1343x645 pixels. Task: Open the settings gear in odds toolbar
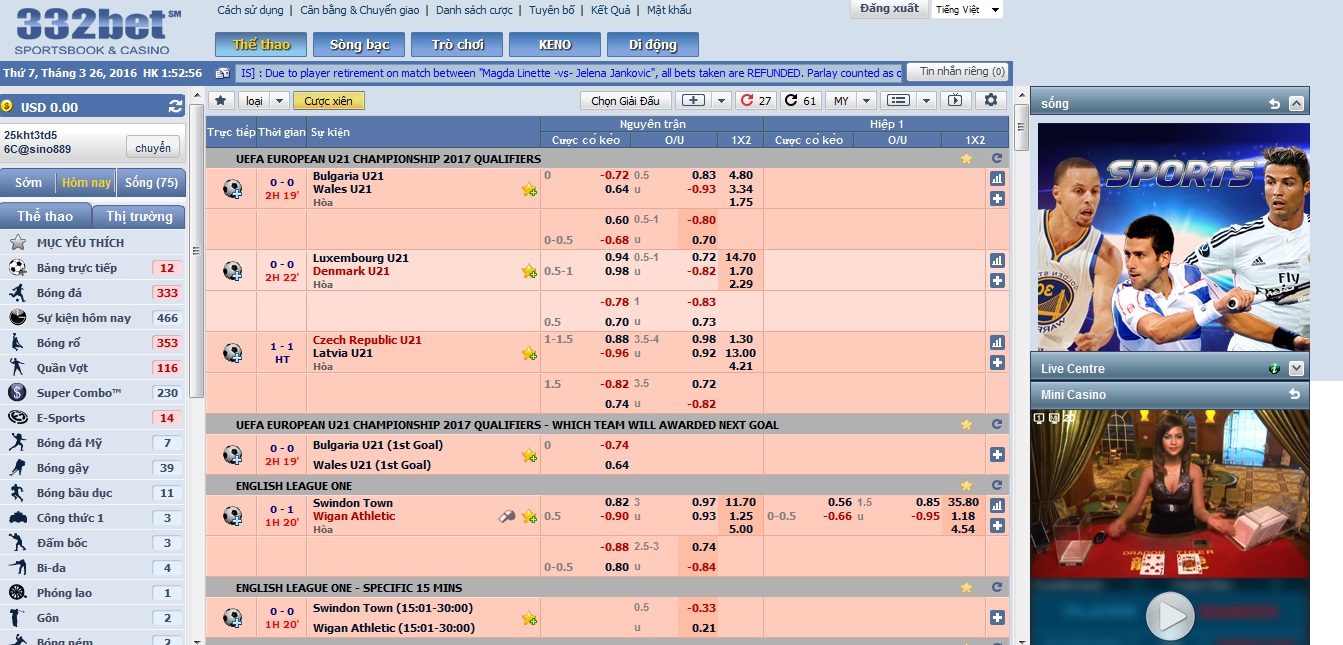(x=990, y=100)
